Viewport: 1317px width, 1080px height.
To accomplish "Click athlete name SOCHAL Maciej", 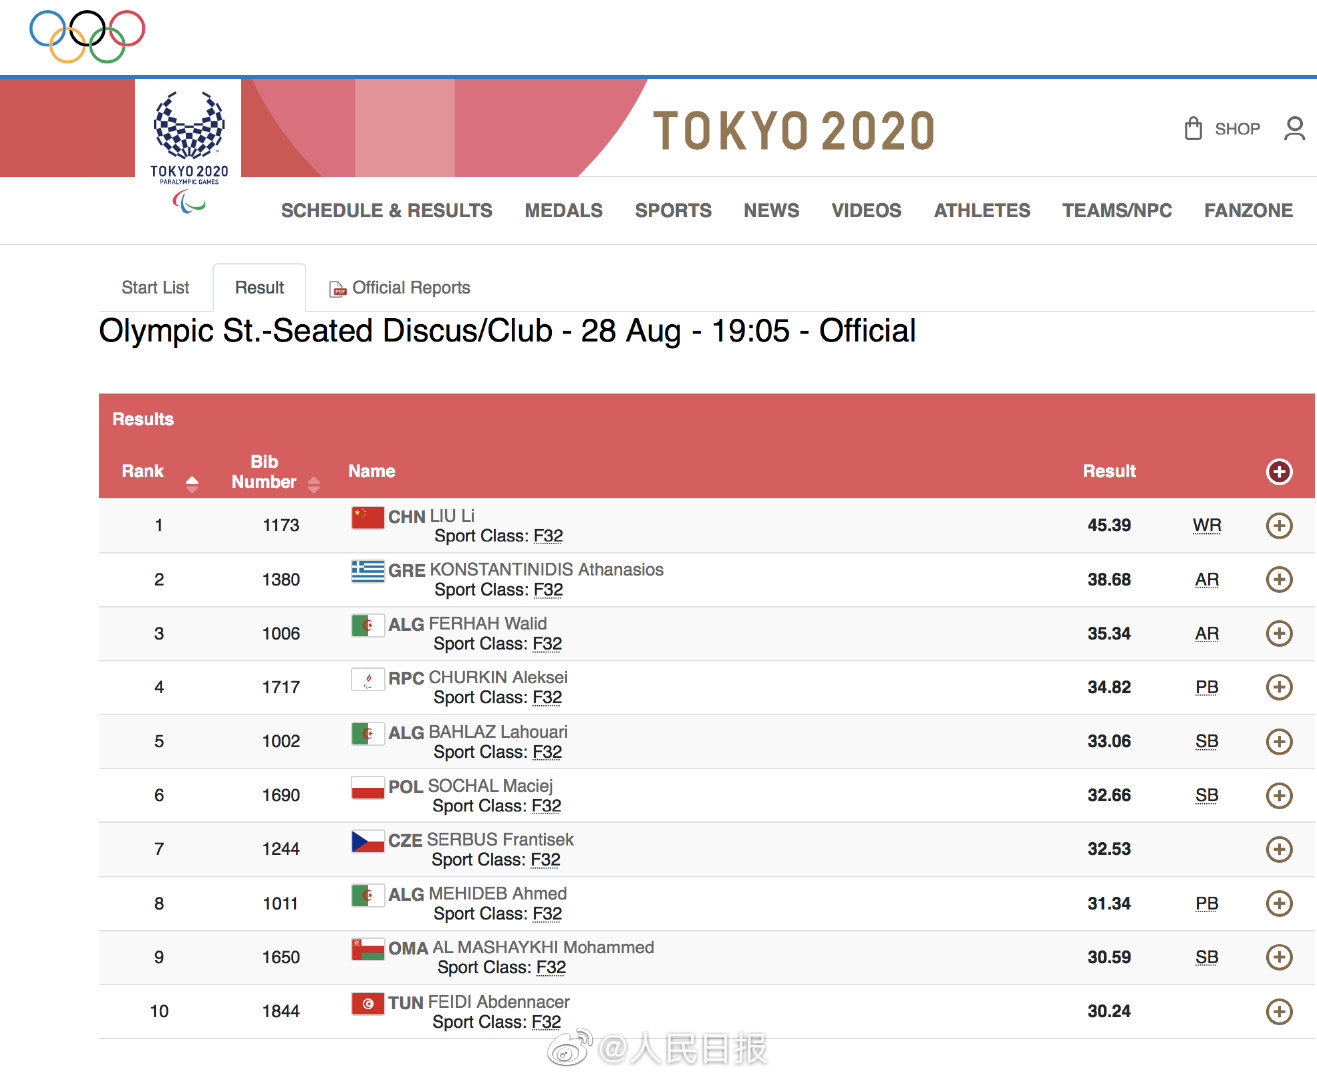I will pos(490,786).
